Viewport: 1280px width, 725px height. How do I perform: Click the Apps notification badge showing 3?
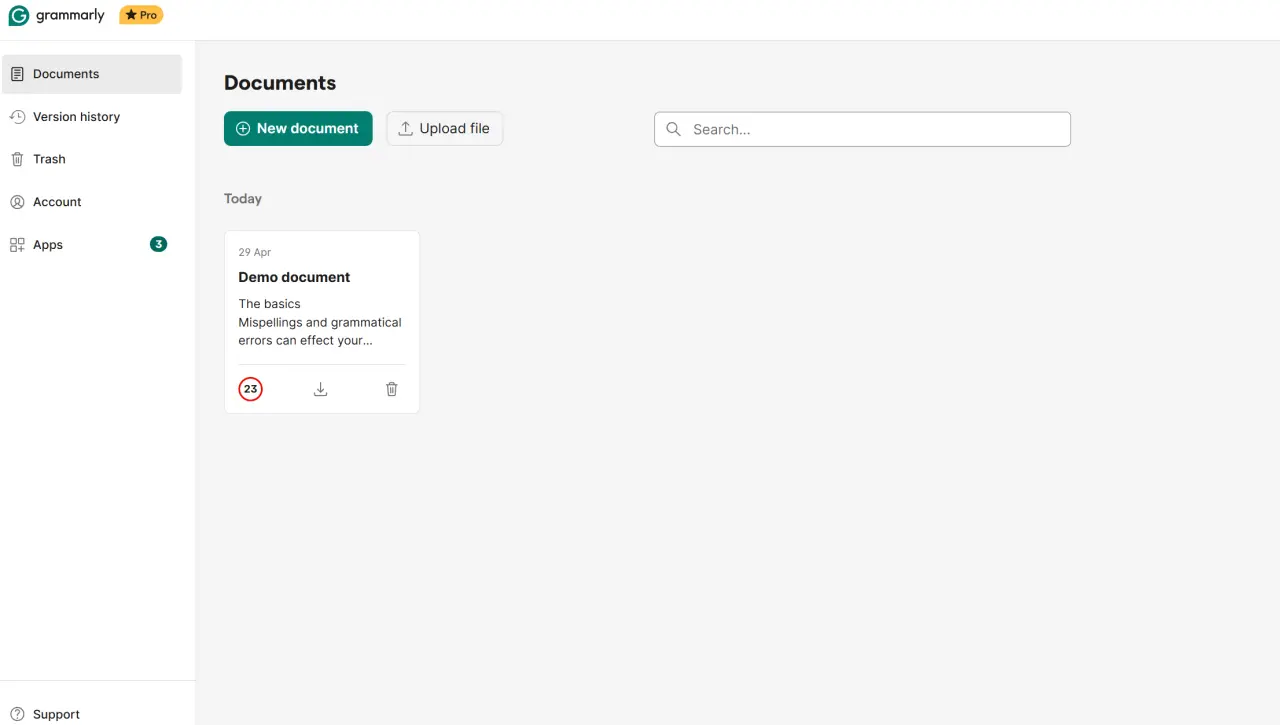158,244
